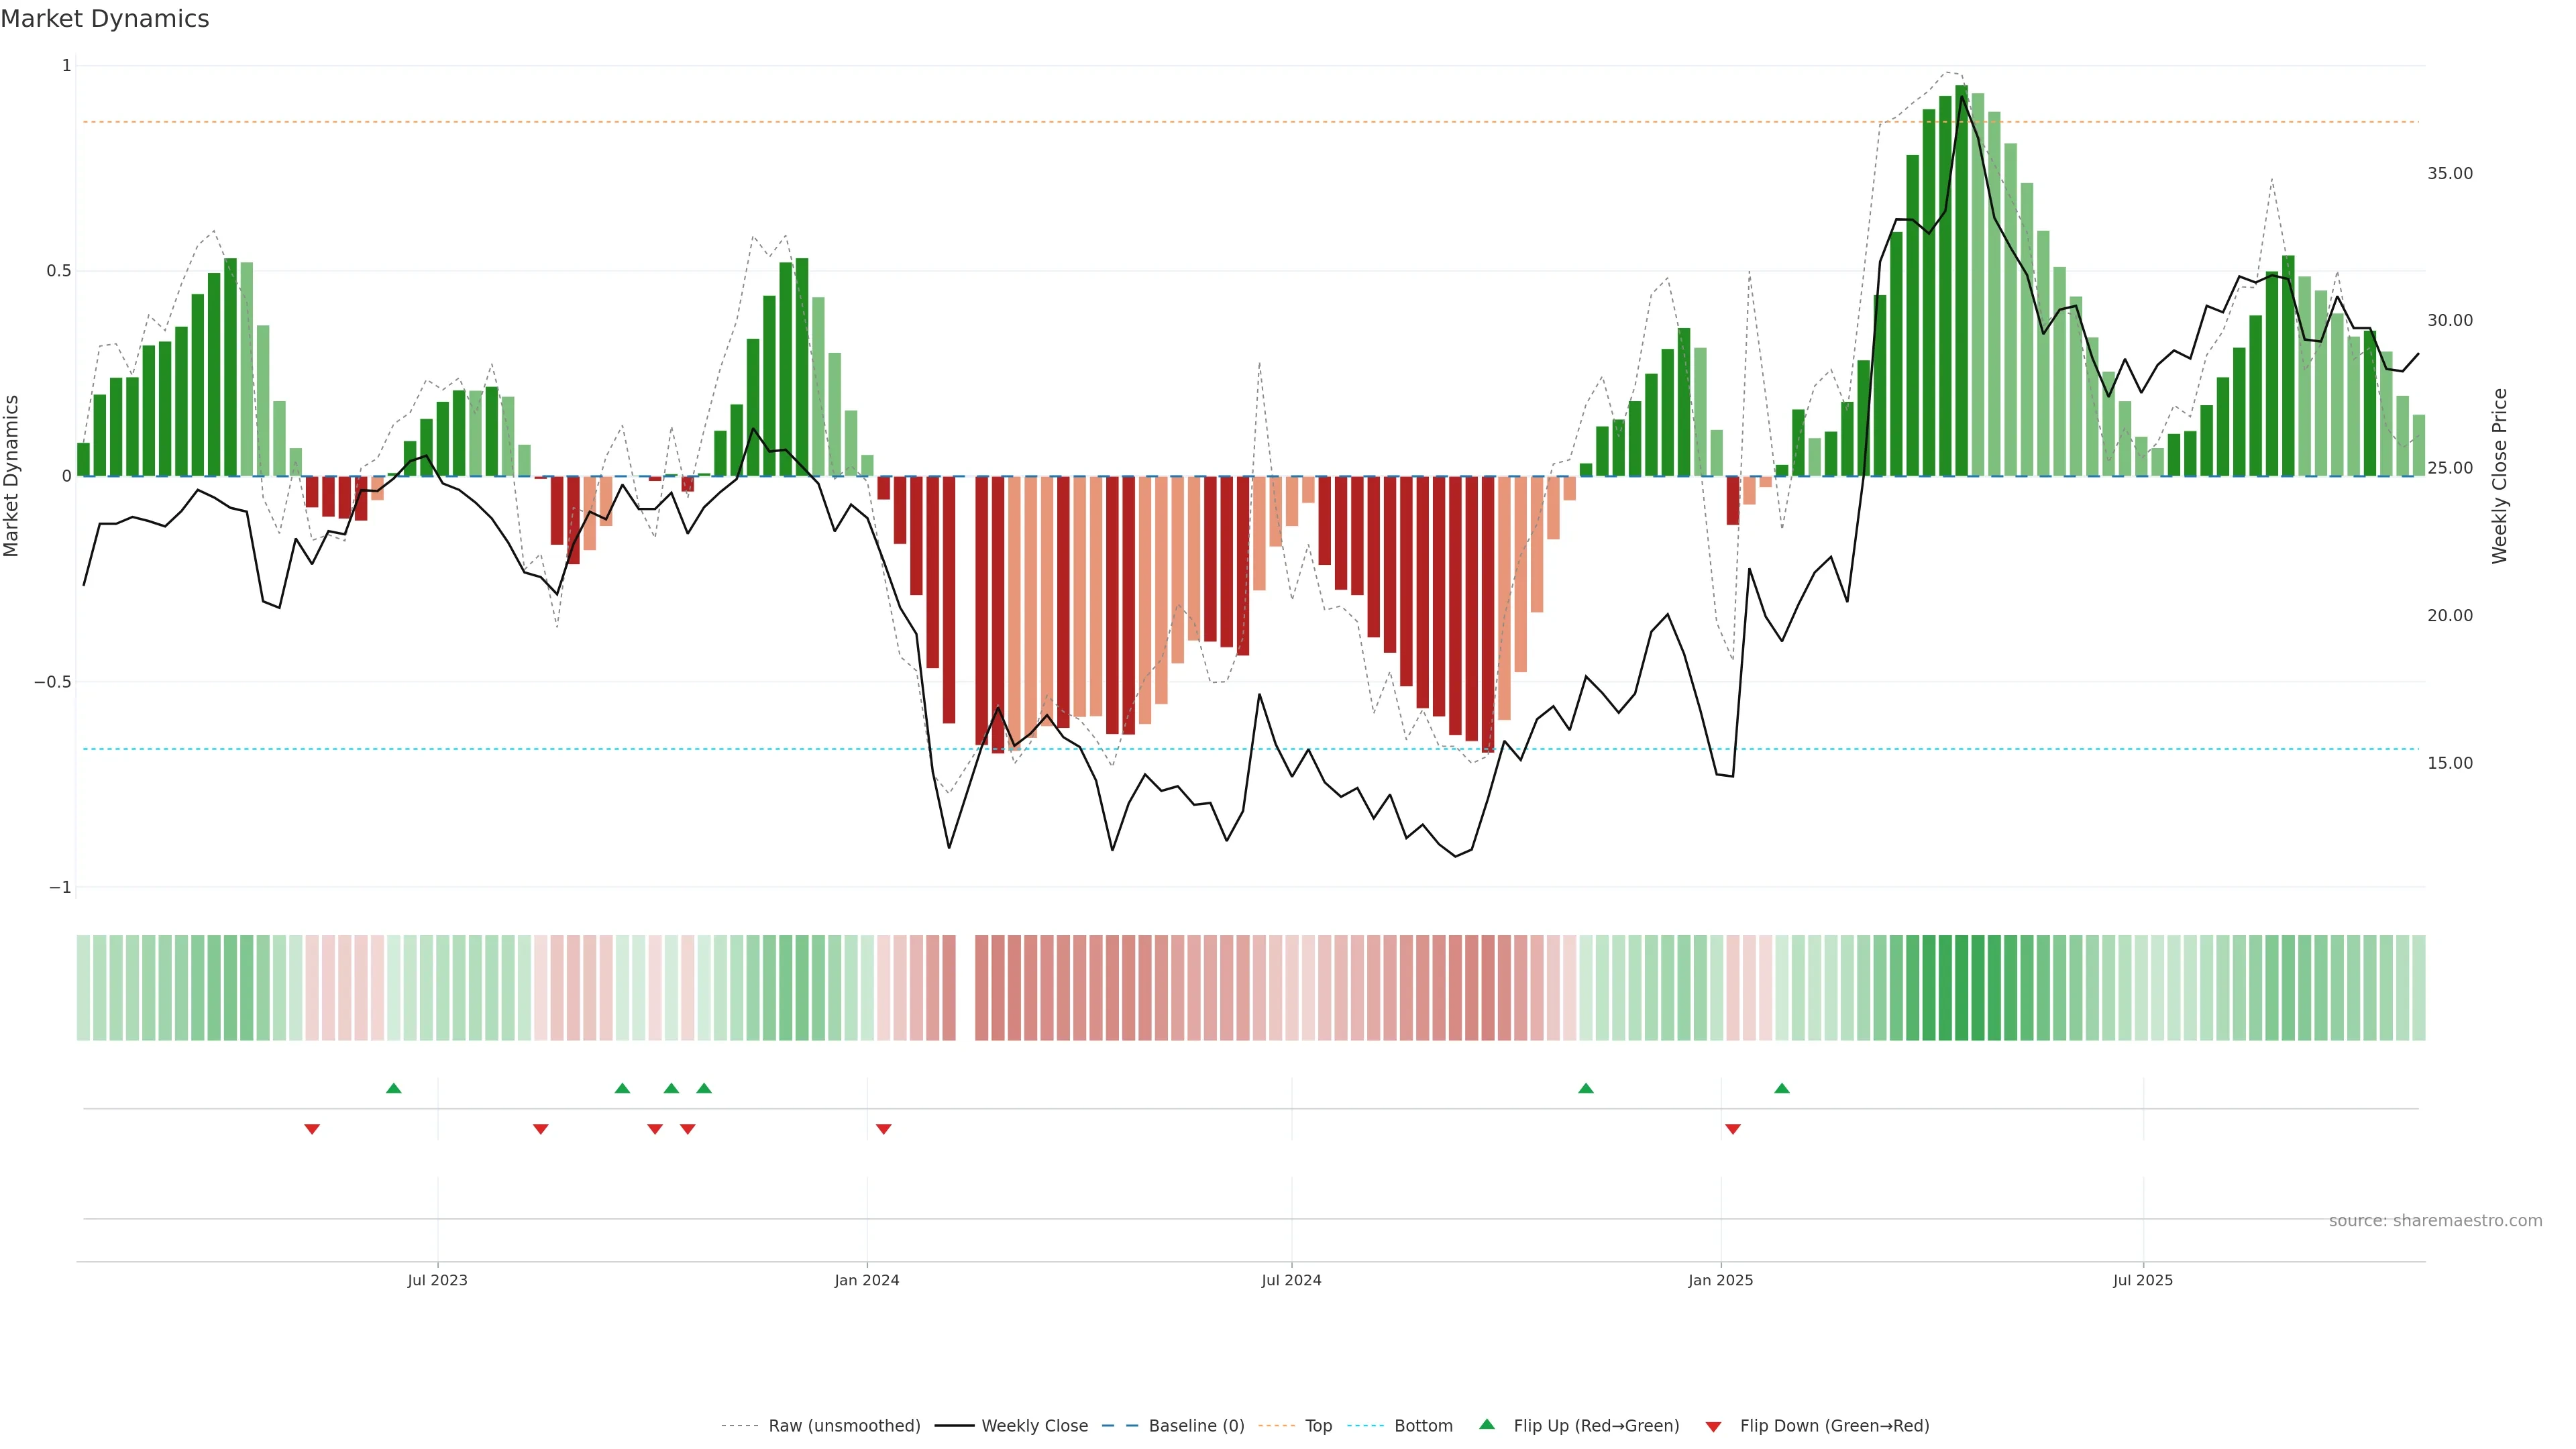The image size is (2576, 1449).
Task: Click the rightmost green flip-up triangle marker
Action: point(1782,1088)
